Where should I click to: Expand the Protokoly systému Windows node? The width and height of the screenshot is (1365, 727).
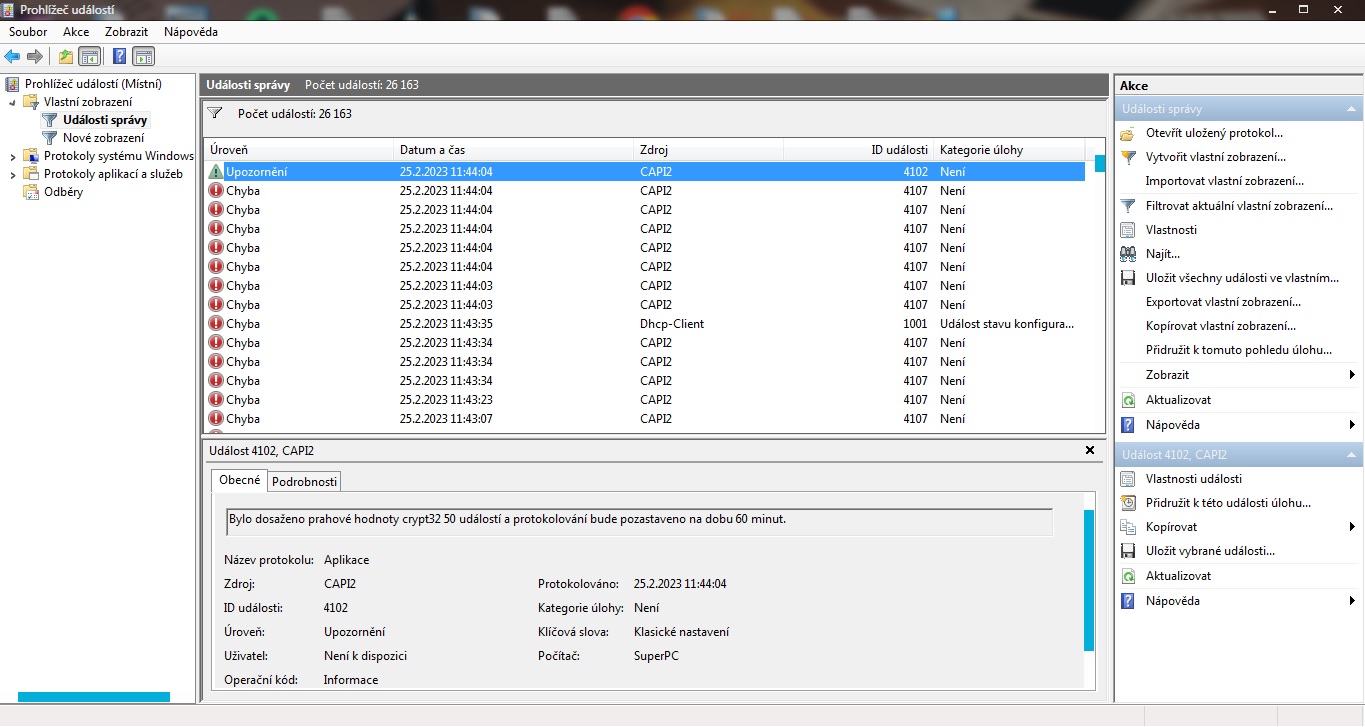pos(13,156)
